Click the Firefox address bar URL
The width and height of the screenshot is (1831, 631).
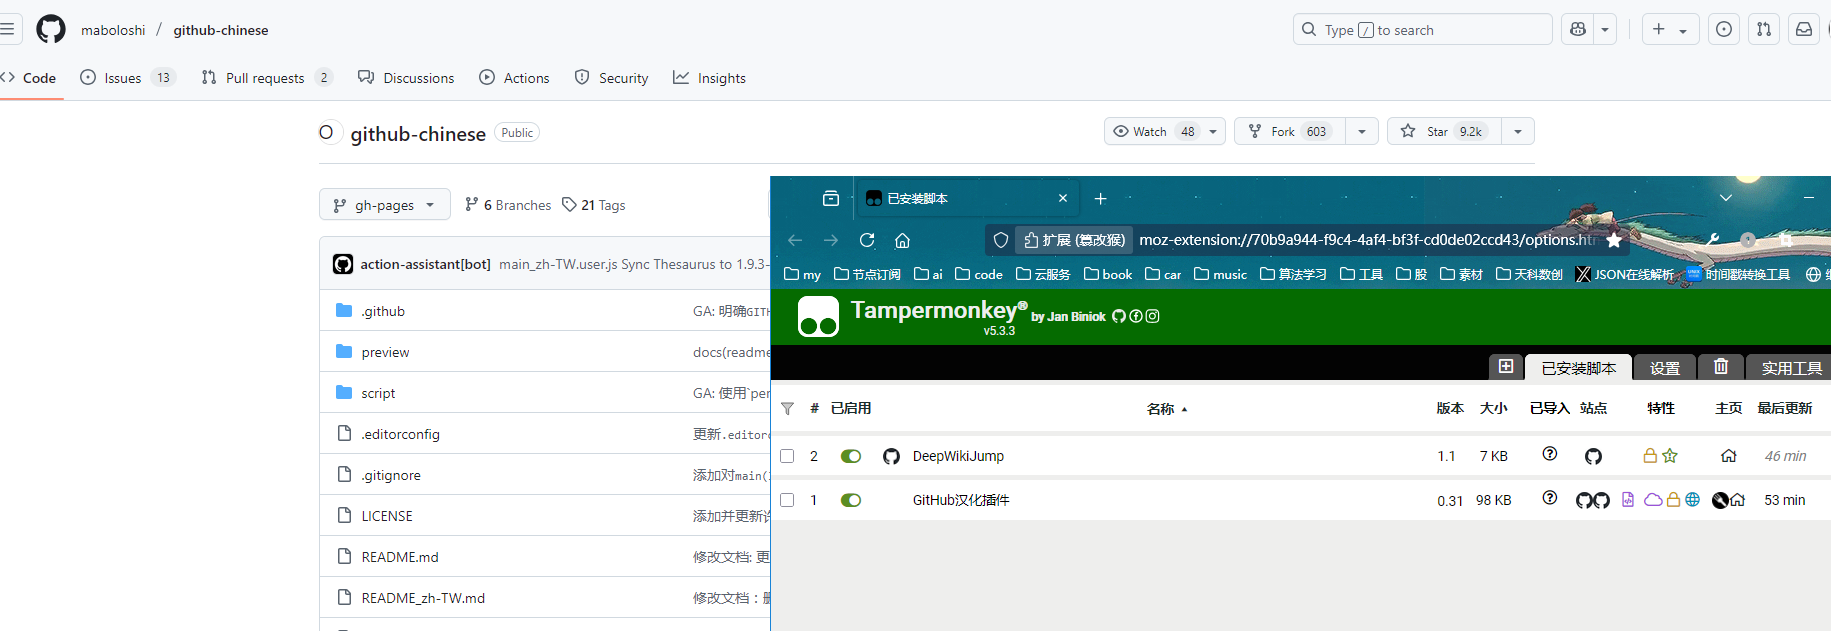click(1367, 240)
